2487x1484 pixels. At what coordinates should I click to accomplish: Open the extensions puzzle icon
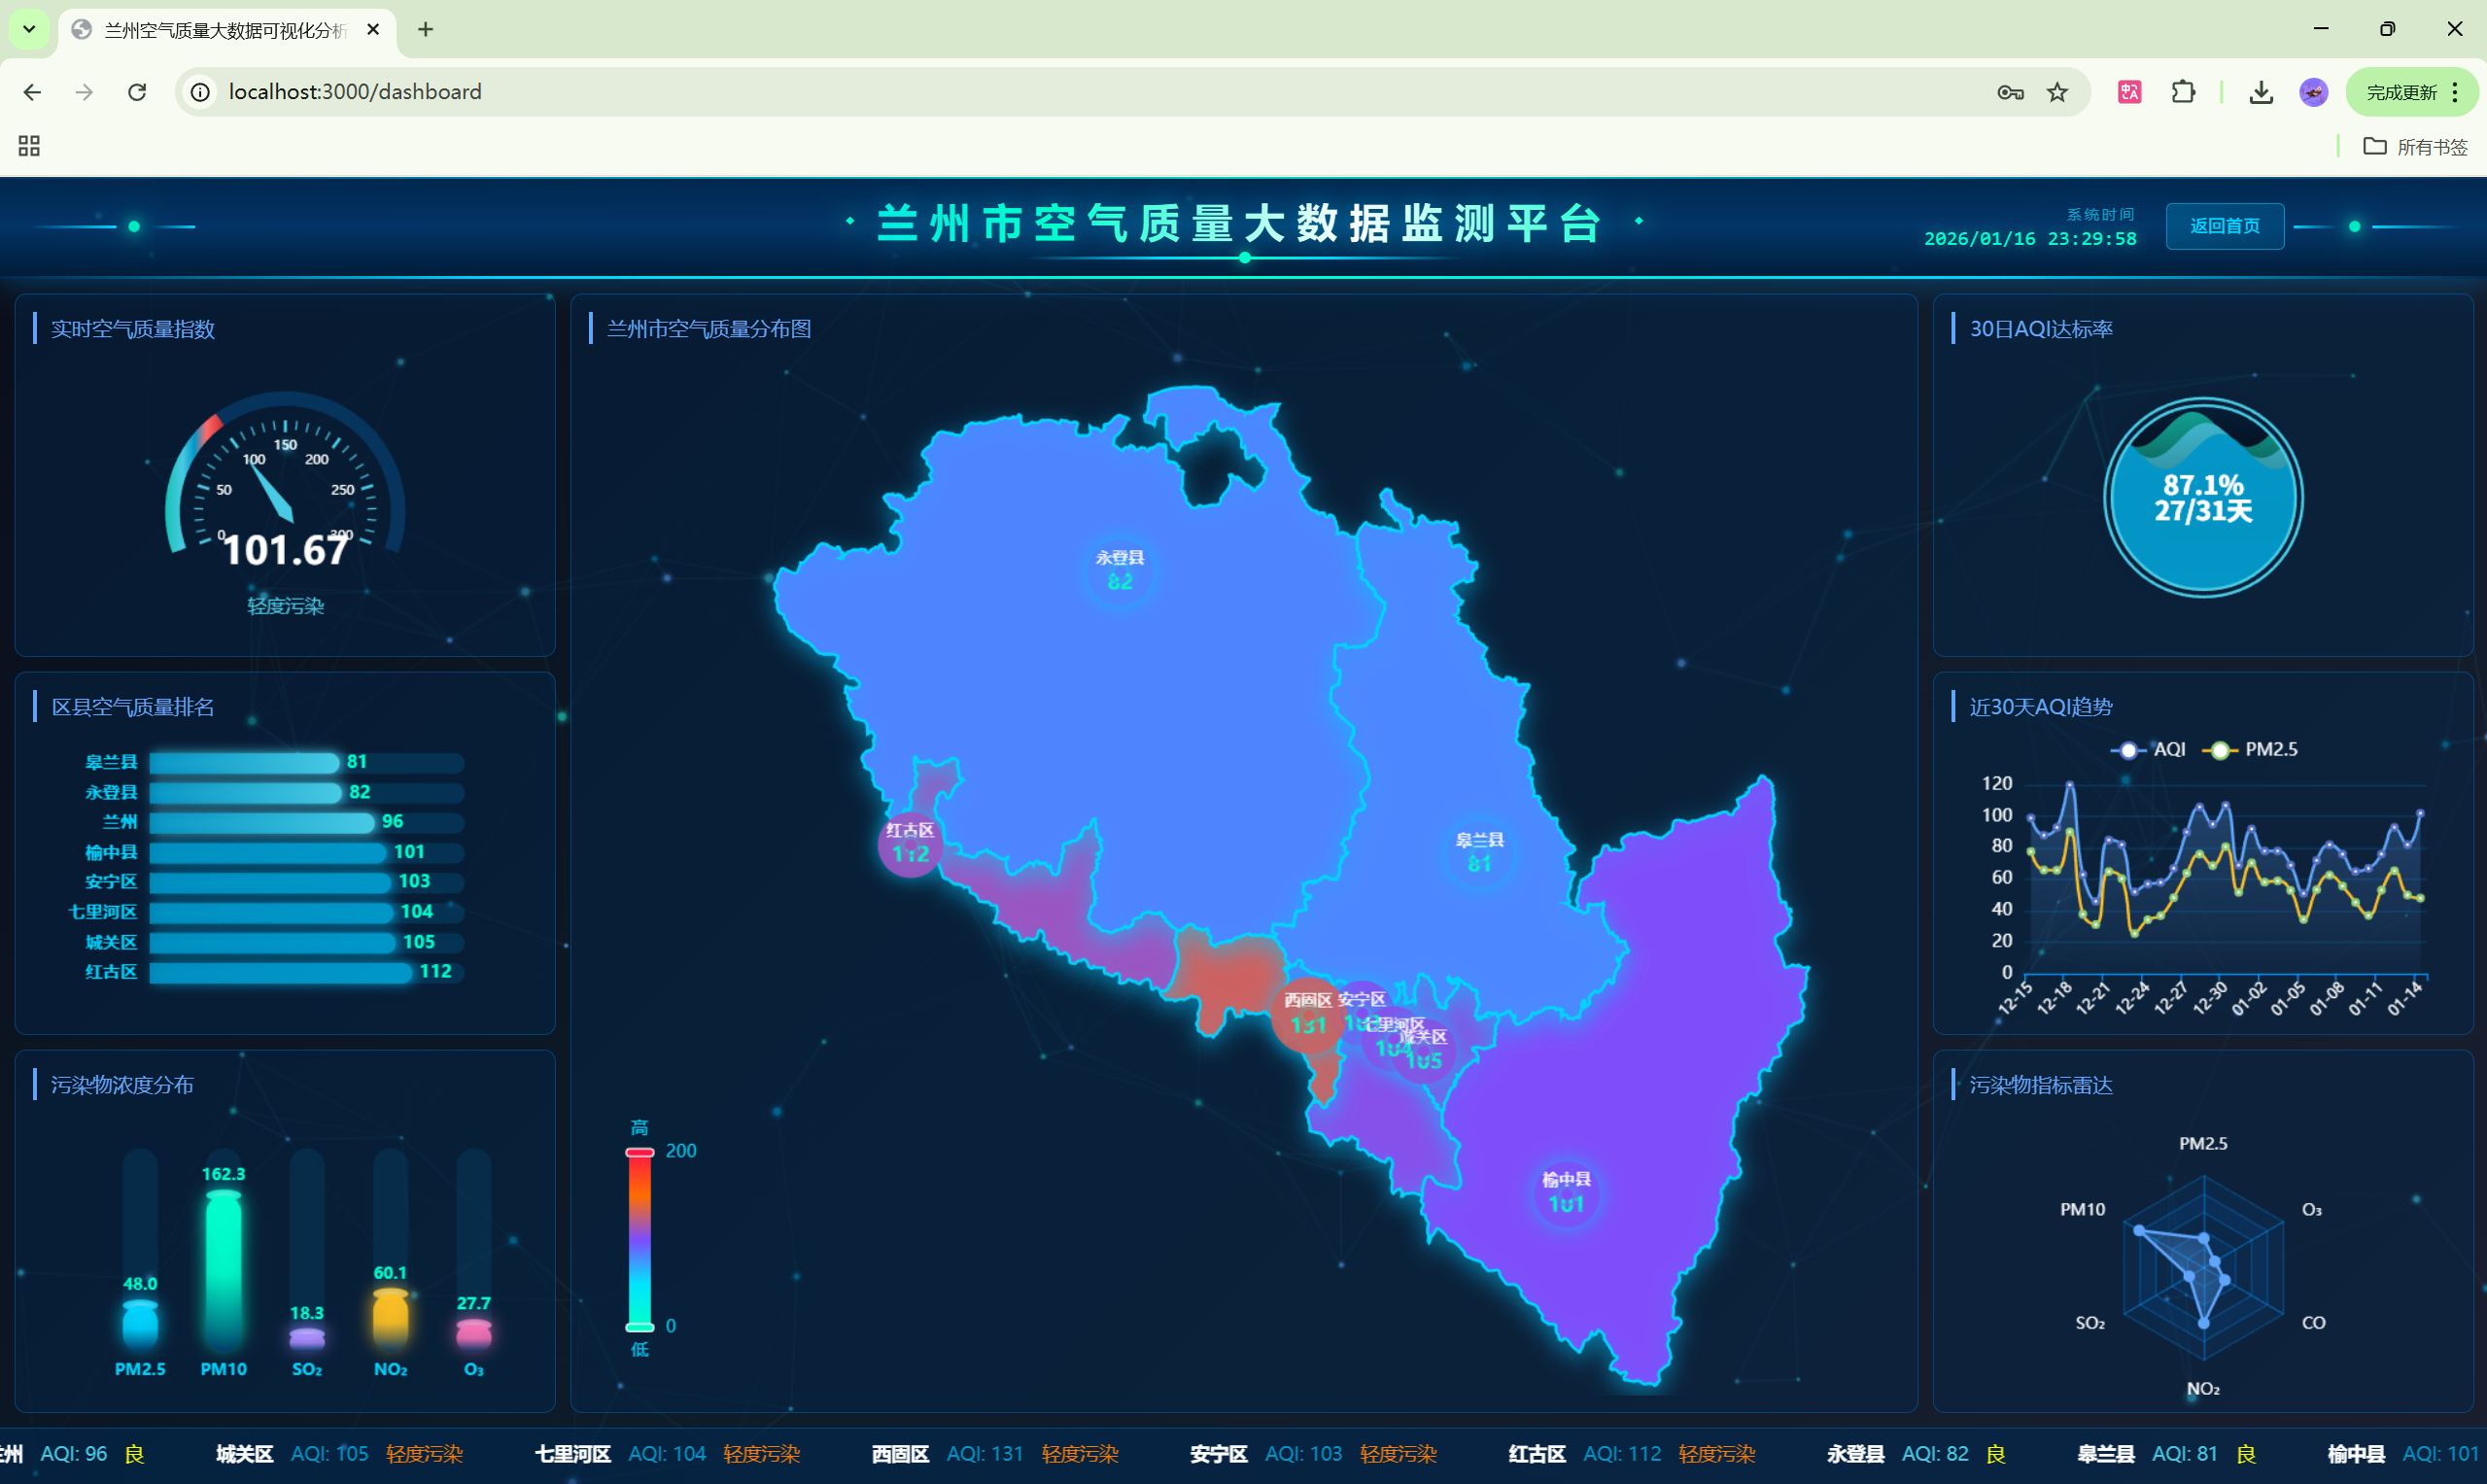pos(2183,92)
